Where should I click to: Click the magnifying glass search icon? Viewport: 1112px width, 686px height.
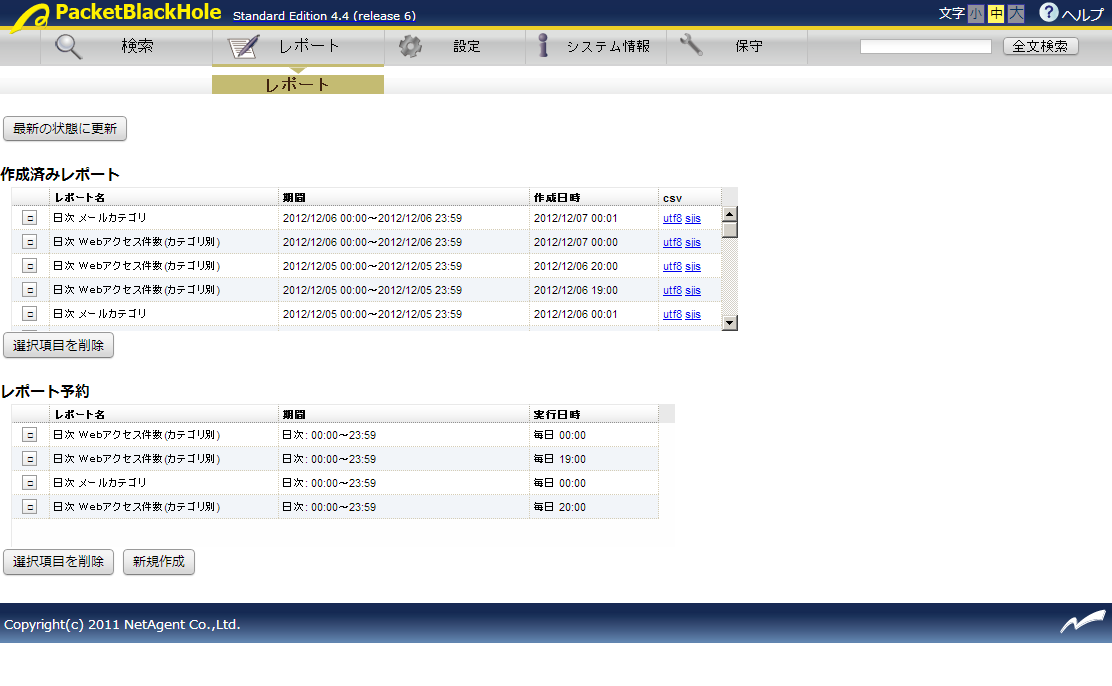click(x=69, y=47)
